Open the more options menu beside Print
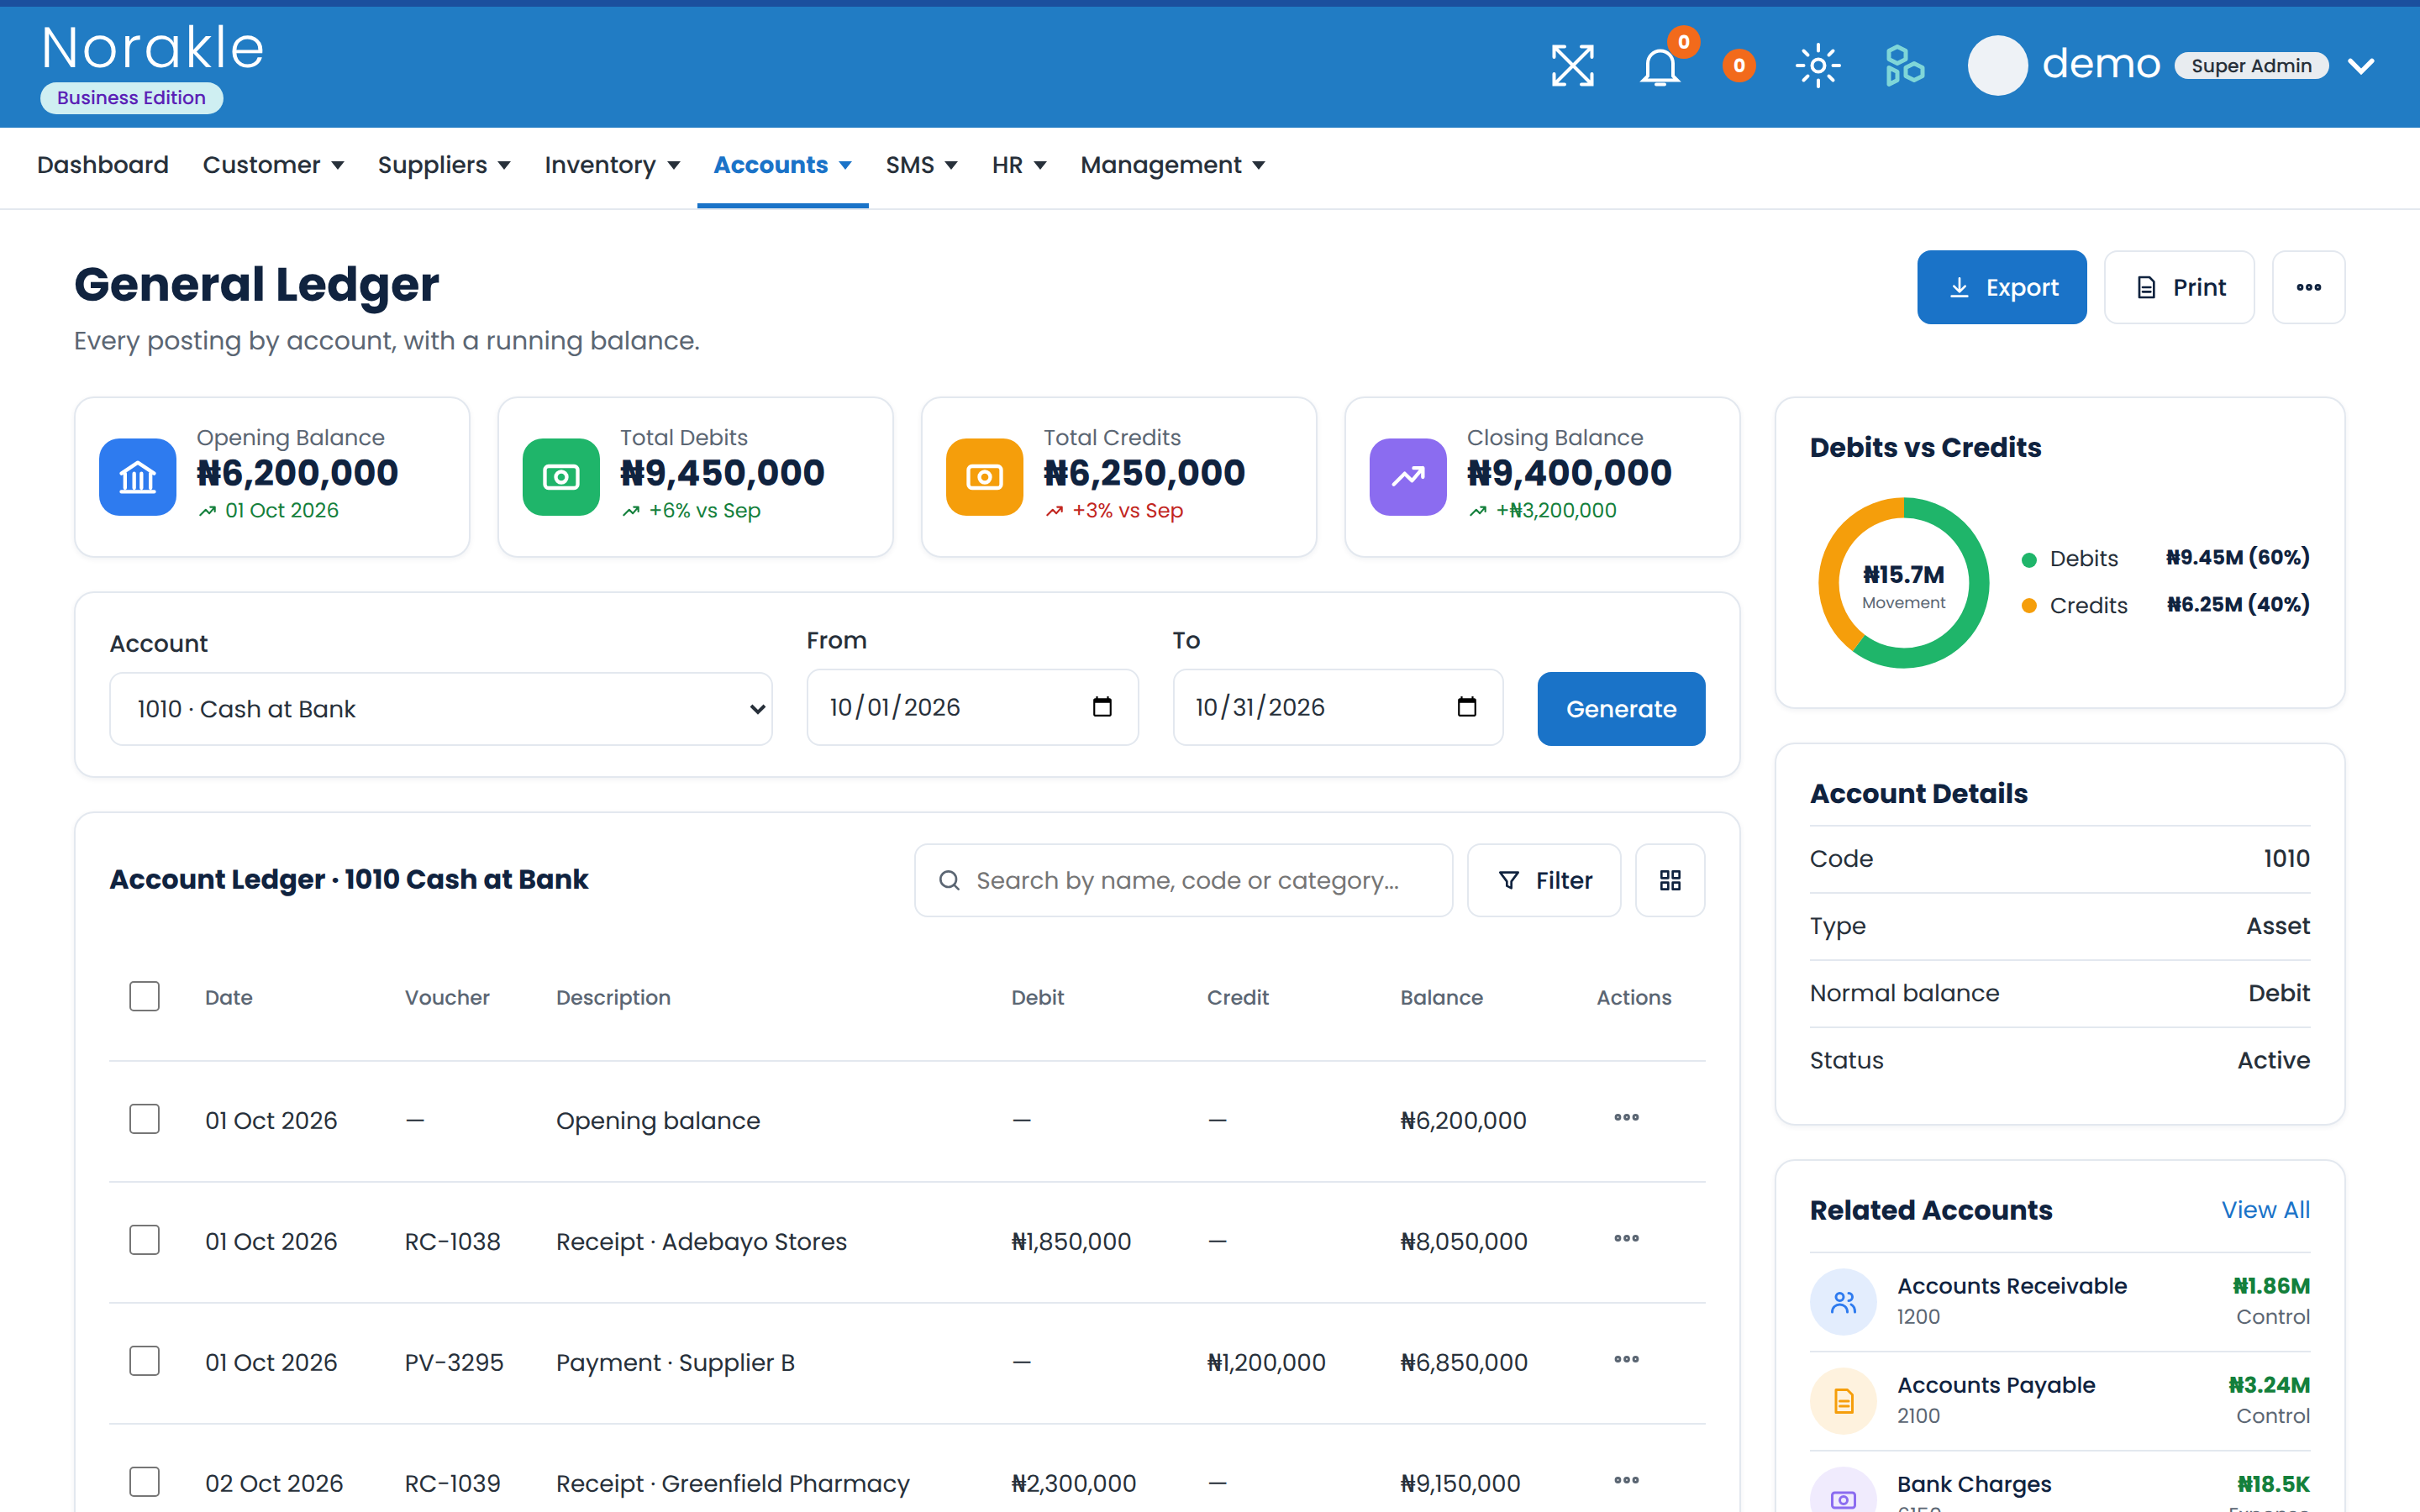The image size is (2420, 1512). tap(2308, 287)
